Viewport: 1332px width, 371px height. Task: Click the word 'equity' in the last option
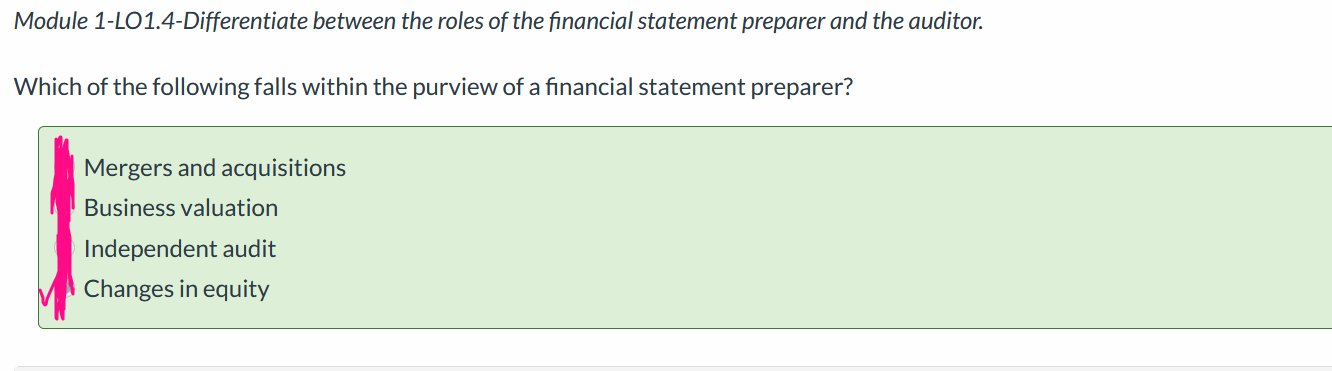pyautogui.click(x=236, y=290)
